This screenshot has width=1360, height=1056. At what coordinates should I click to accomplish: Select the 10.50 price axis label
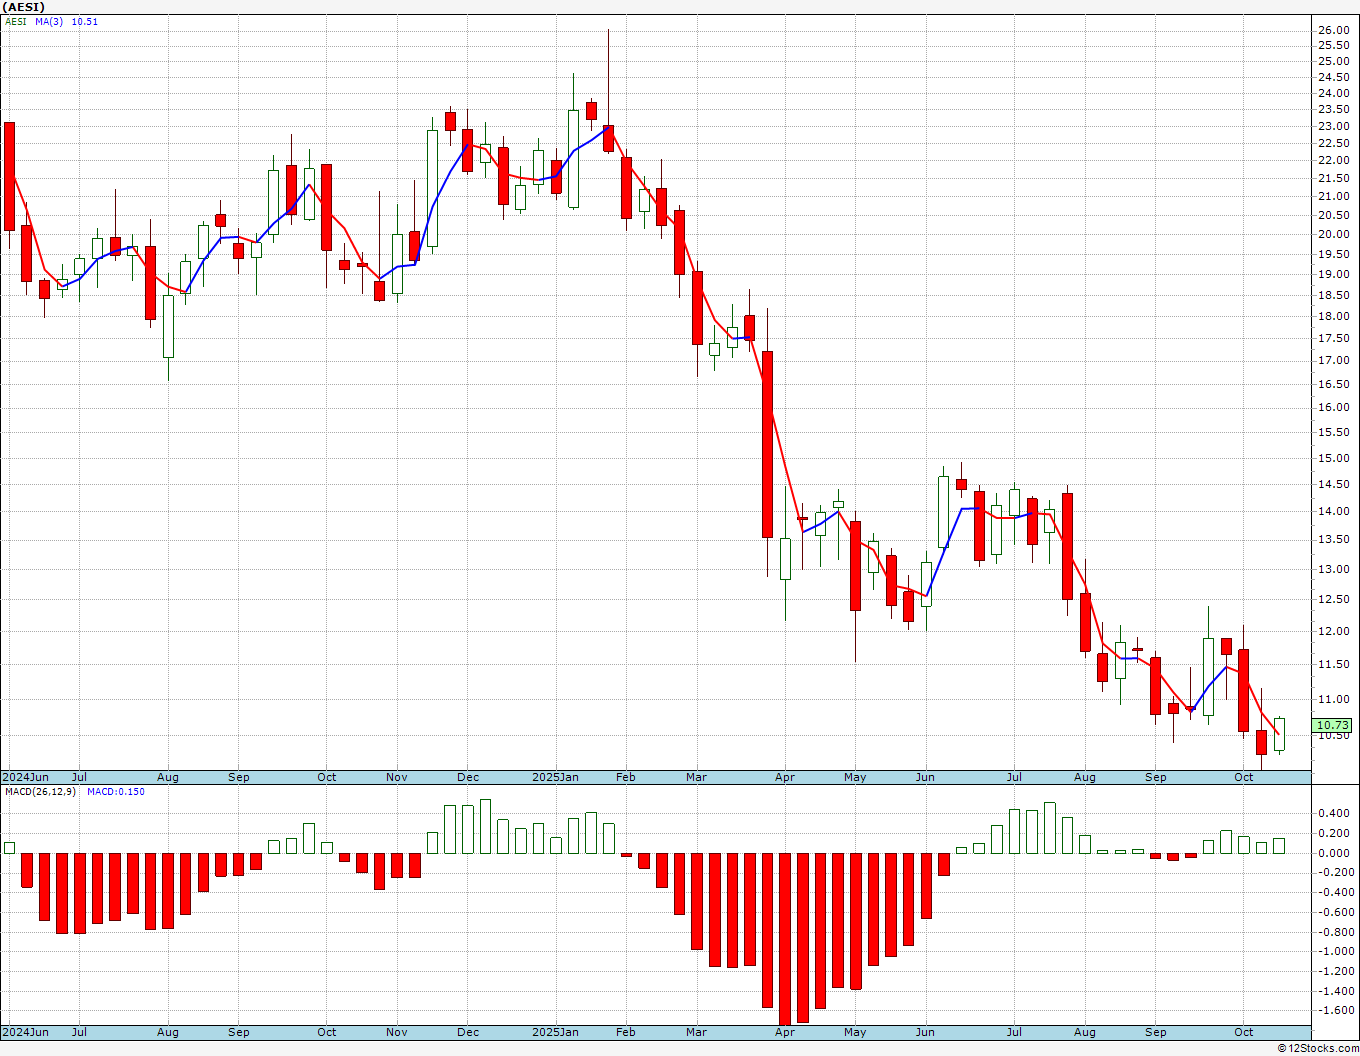(x=1333, y=736)
